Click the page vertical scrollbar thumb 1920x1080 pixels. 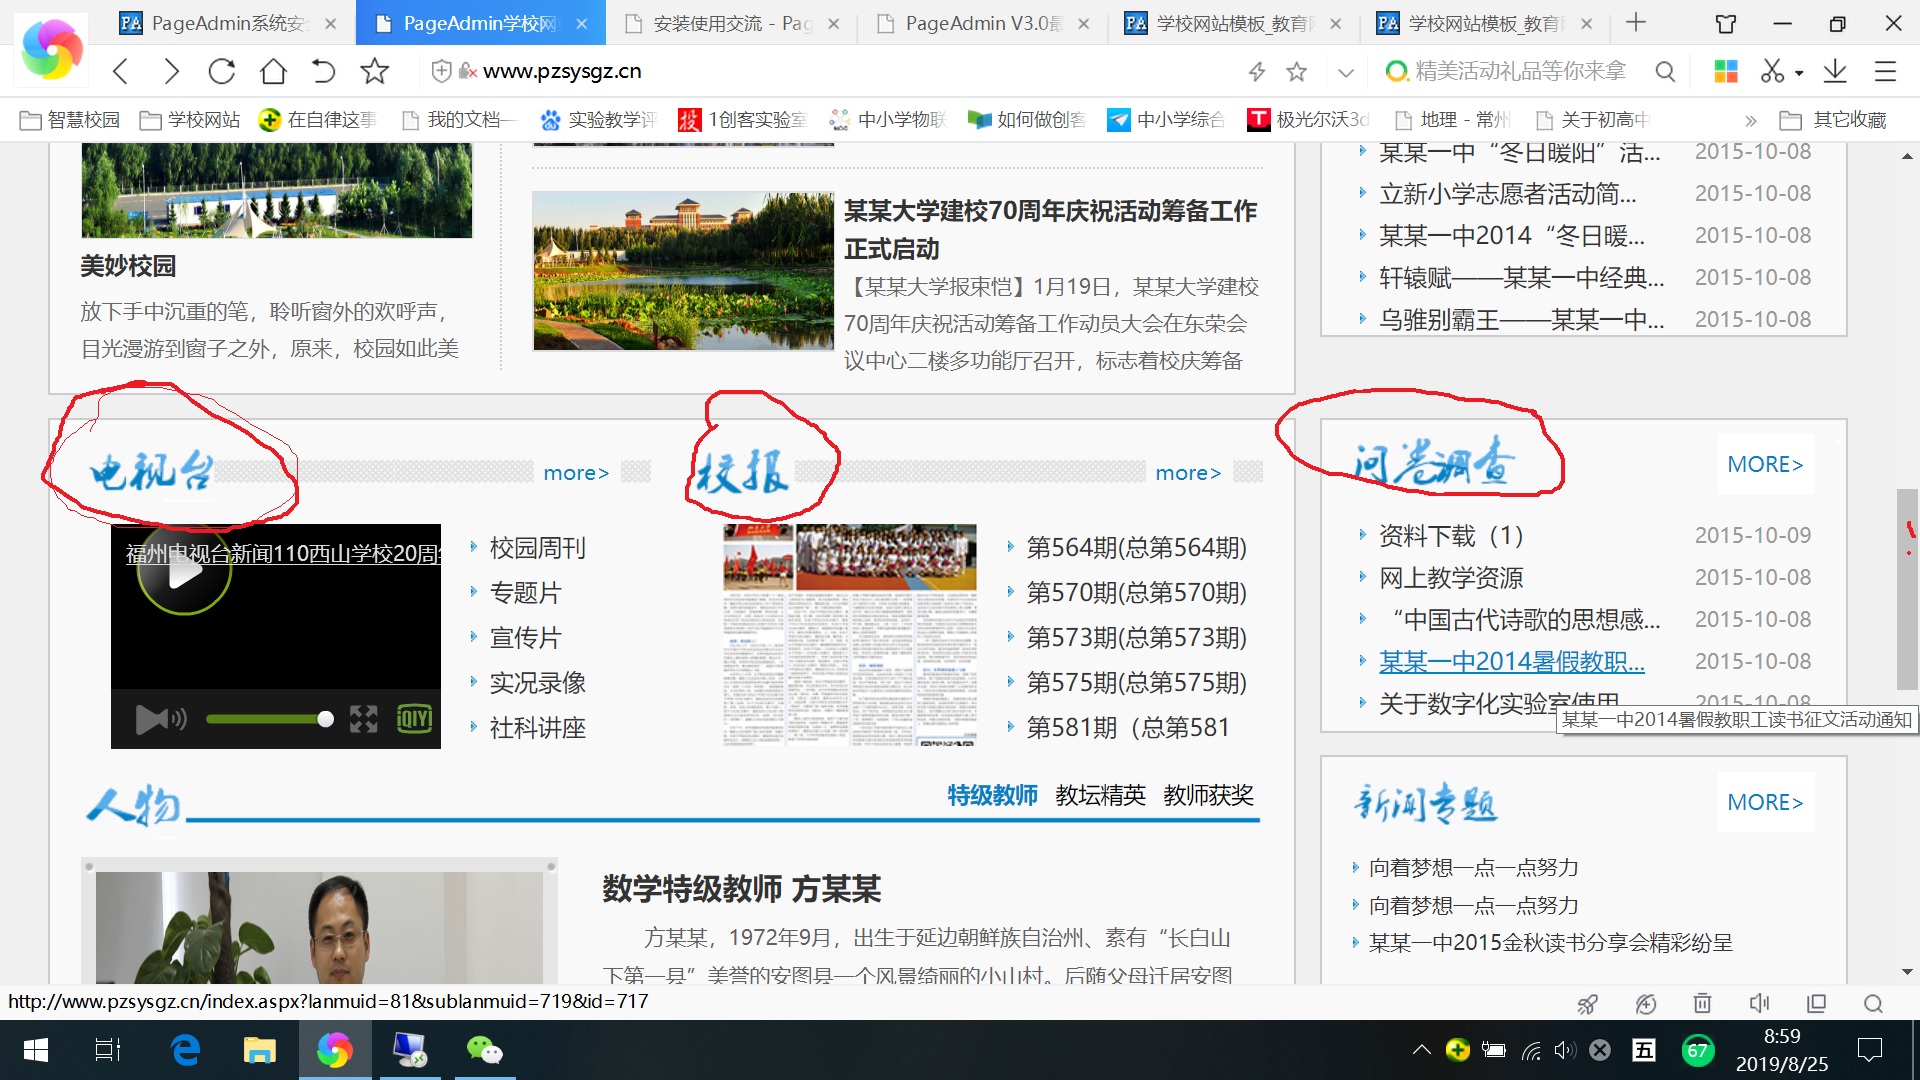click(1907, 589)
